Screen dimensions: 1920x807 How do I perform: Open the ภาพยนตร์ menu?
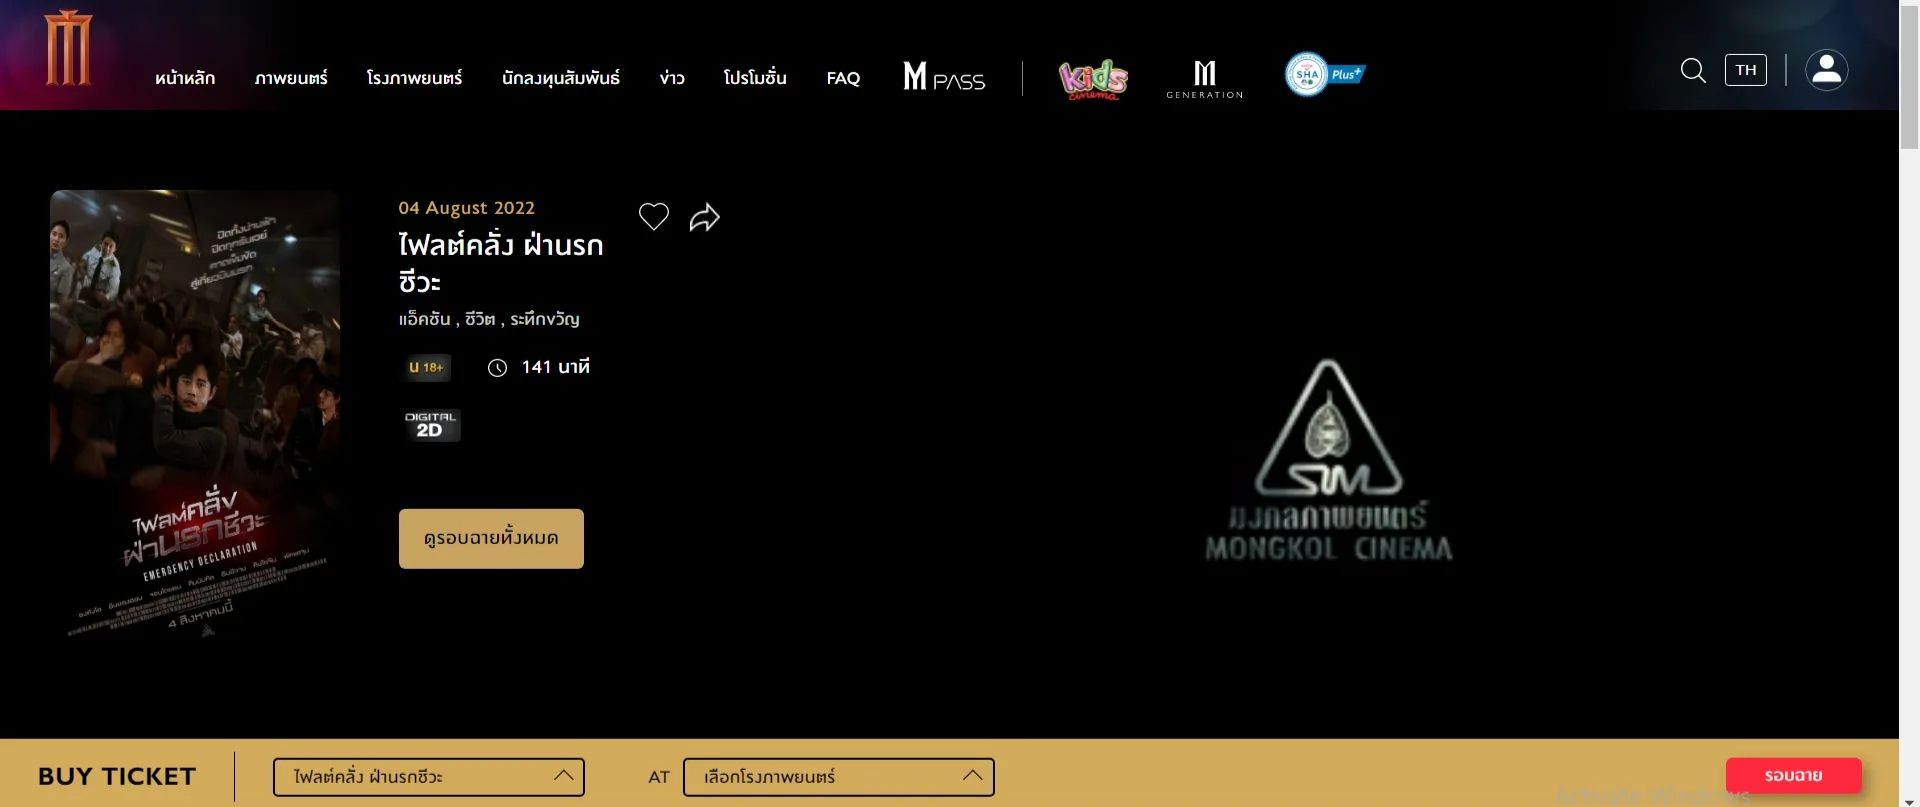pos(291,78)
